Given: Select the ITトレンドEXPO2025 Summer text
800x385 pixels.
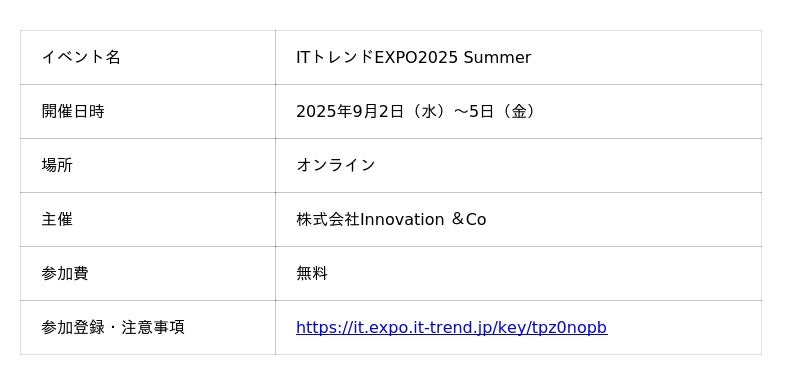Looking at the screenshot, I should tap(413, 57).
